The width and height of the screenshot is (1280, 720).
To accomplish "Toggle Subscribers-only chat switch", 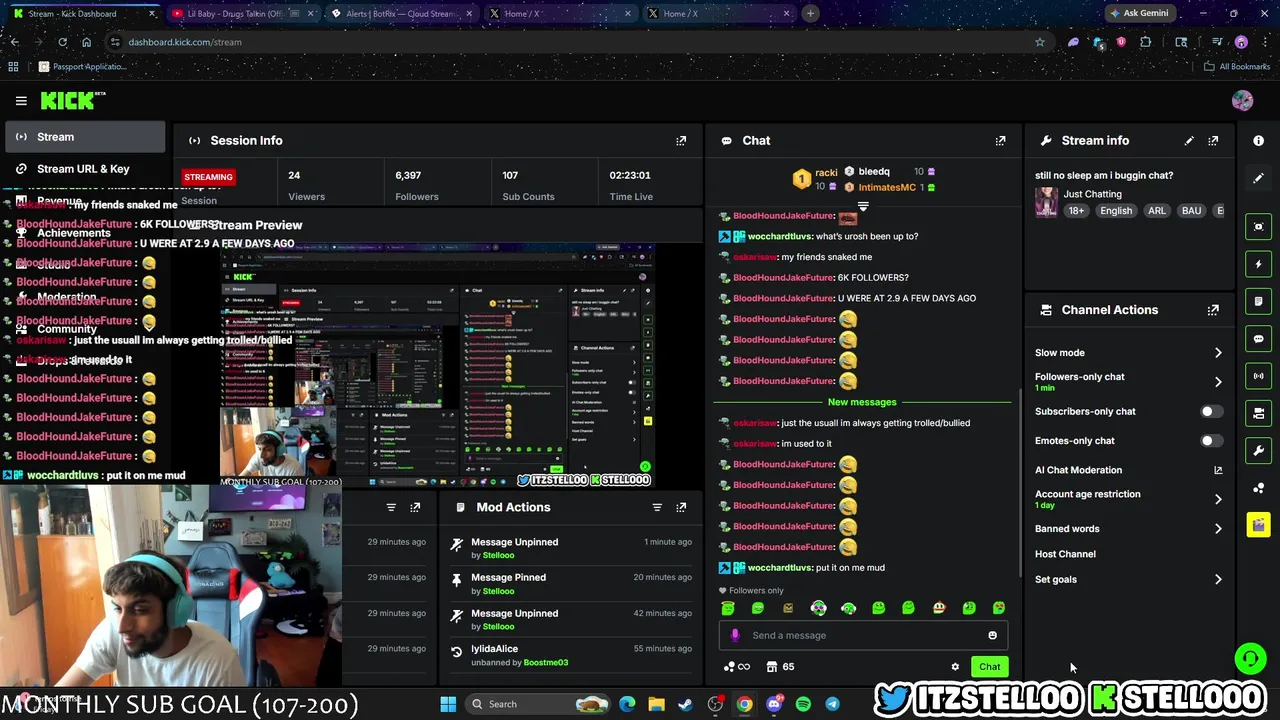I will click(x=1211, y=412).
